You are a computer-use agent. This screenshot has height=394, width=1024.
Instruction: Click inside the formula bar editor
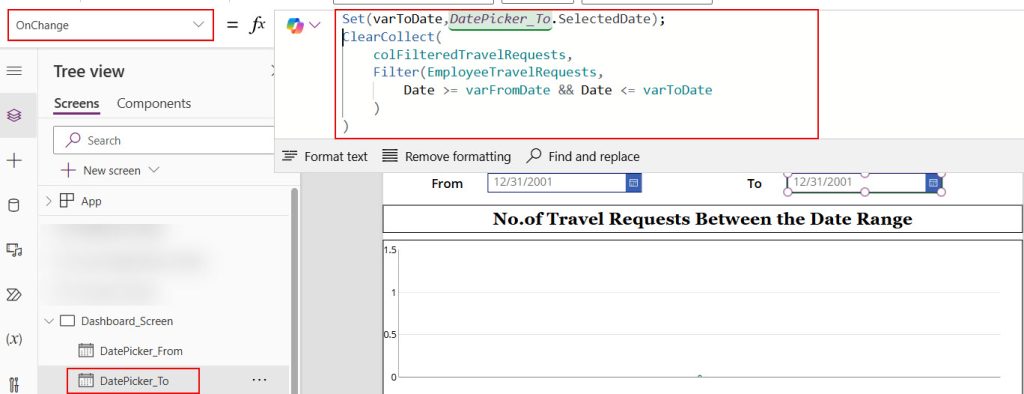(x=577, y=74)
